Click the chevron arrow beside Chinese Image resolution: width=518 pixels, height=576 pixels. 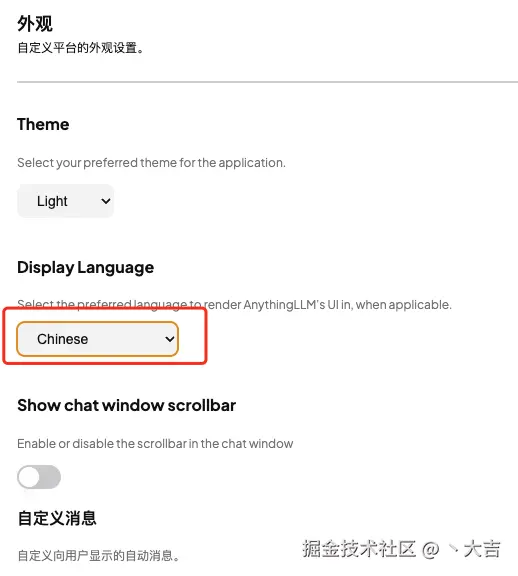(169, 339)
